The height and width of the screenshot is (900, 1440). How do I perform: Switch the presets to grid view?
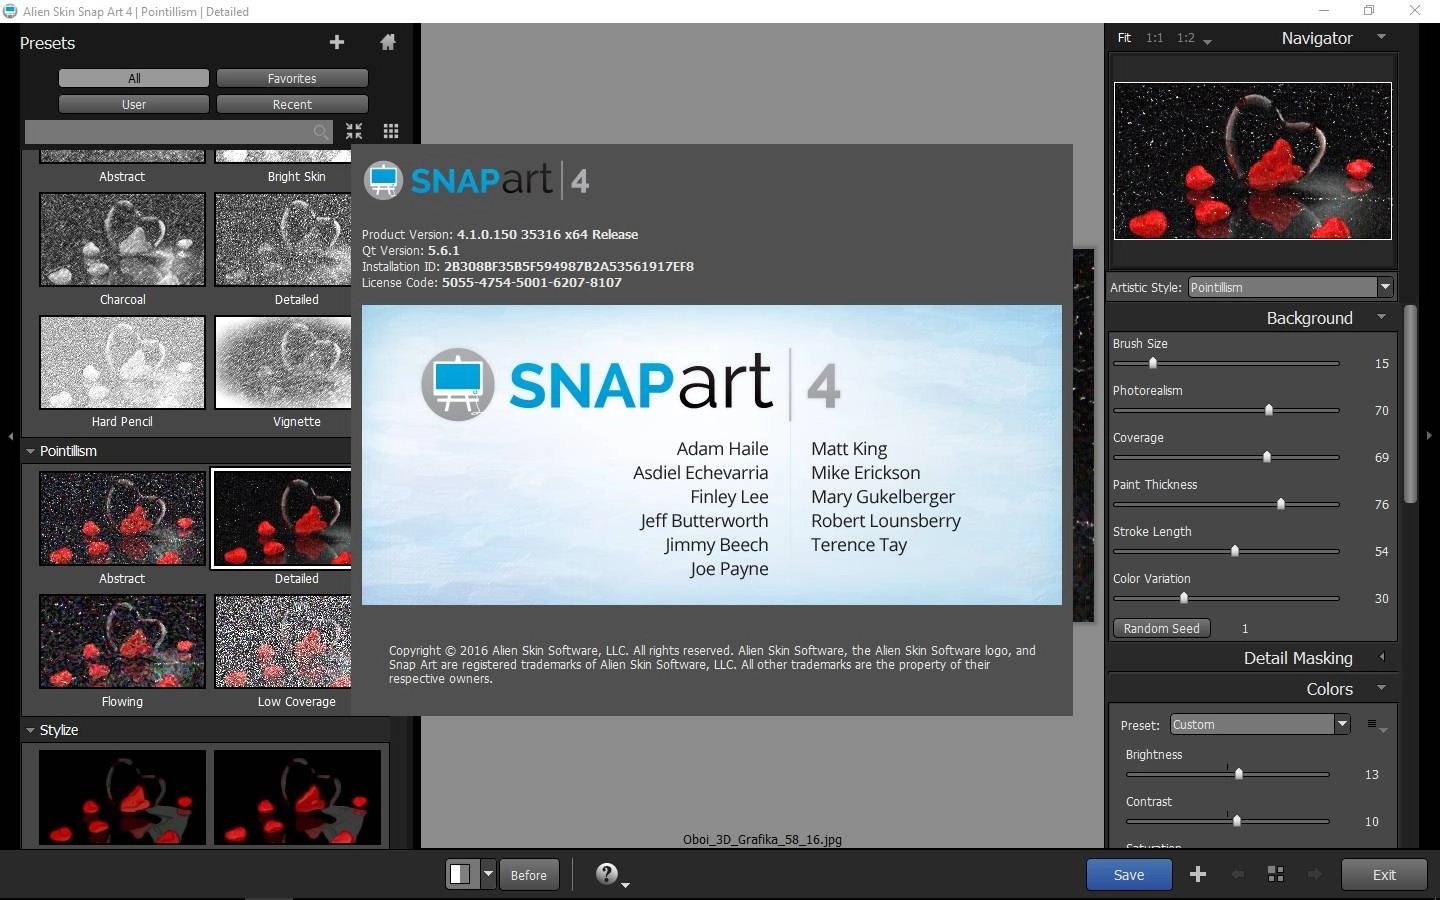point(391,131)
